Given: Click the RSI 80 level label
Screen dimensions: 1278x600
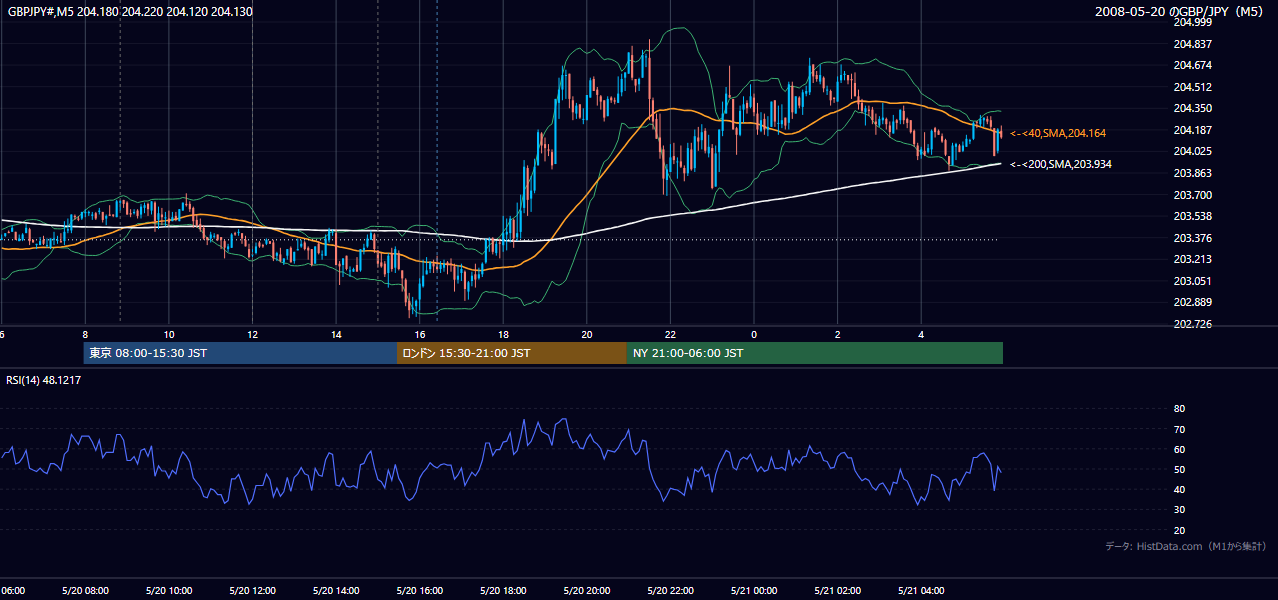Looking at the screenshot, I should point(1179,409).
